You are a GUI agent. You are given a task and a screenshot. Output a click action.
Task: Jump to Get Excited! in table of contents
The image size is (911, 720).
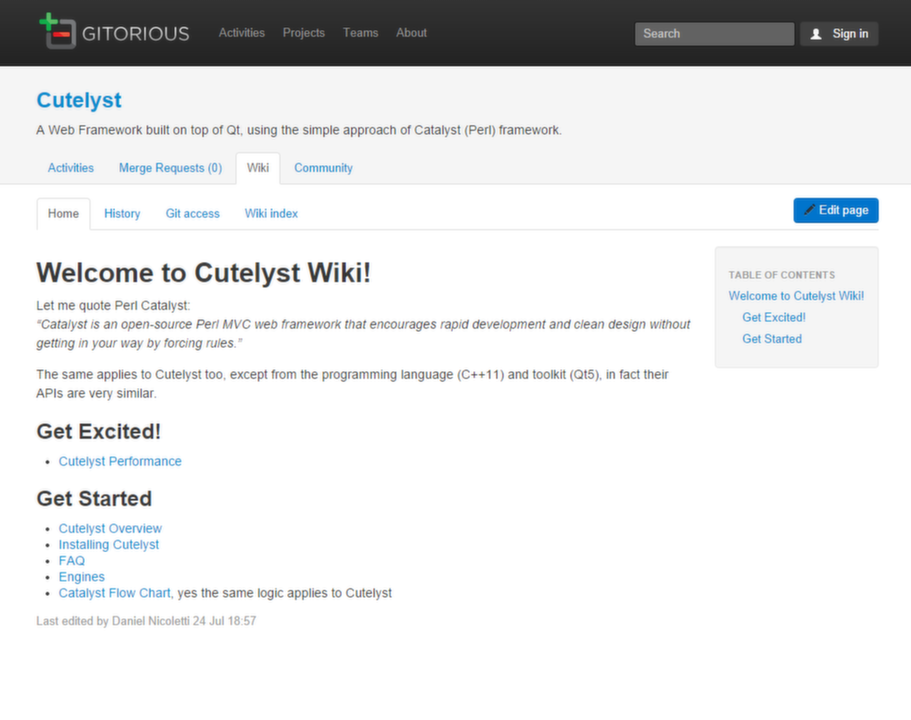pyautogui.click(x=774, y=317)
